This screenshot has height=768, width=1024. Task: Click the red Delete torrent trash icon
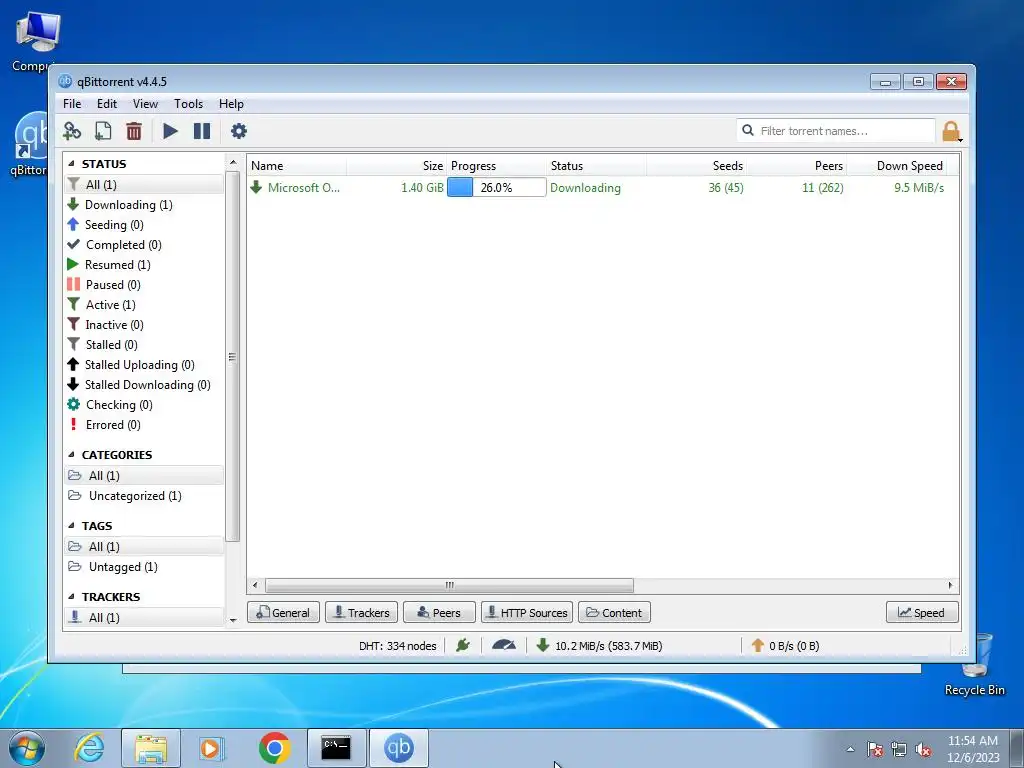[x=134, y=131]
